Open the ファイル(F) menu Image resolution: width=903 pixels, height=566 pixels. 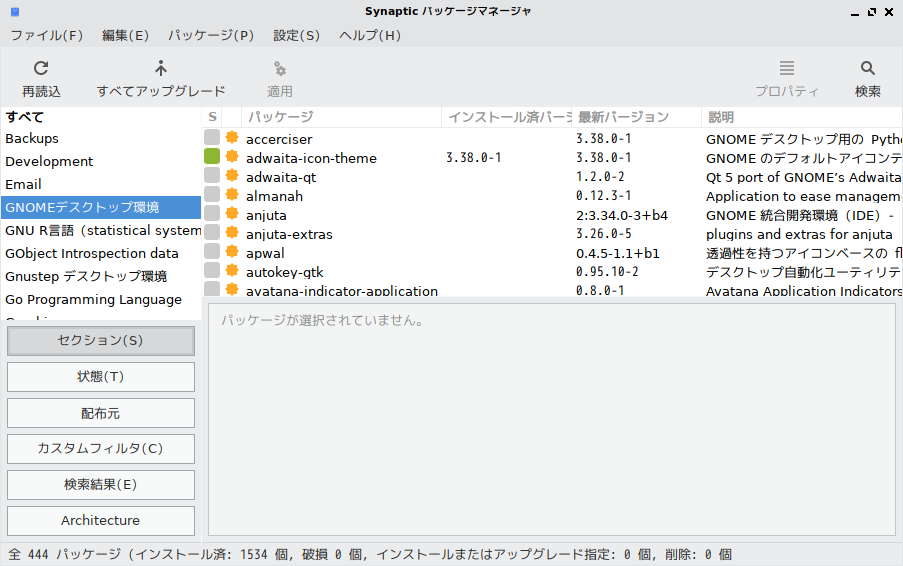tap(47, 36)
